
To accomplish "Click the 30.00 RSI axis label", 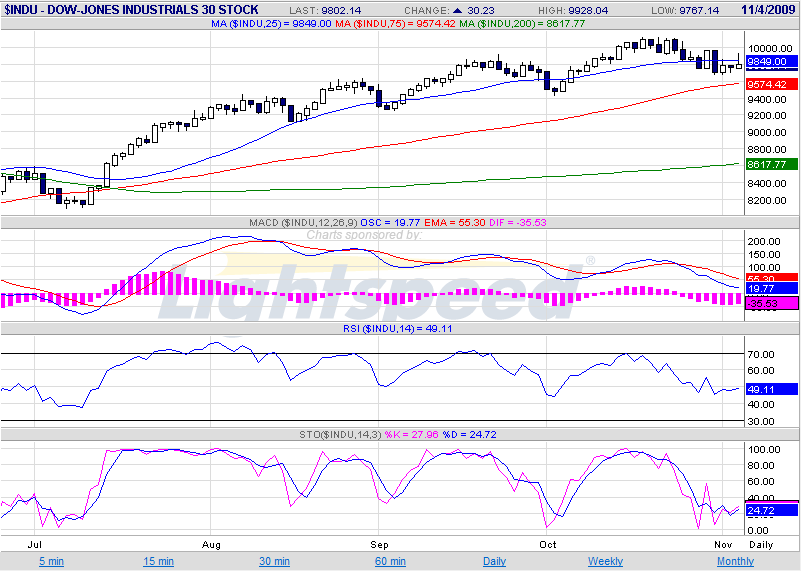I will pyautogui.click(x=761, y=422).
